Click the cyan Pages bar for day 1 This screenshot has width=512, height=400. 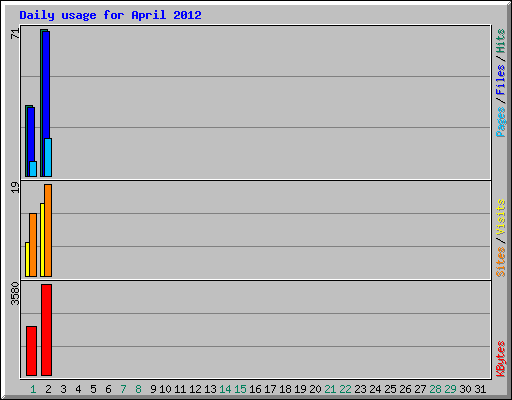(x=33, y=169)
